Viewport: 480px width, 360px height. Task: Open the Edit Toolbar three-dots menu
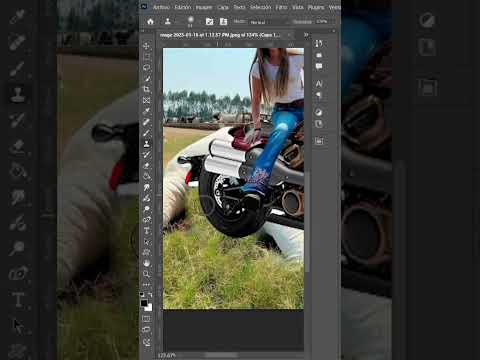click(x=146, y=285)
